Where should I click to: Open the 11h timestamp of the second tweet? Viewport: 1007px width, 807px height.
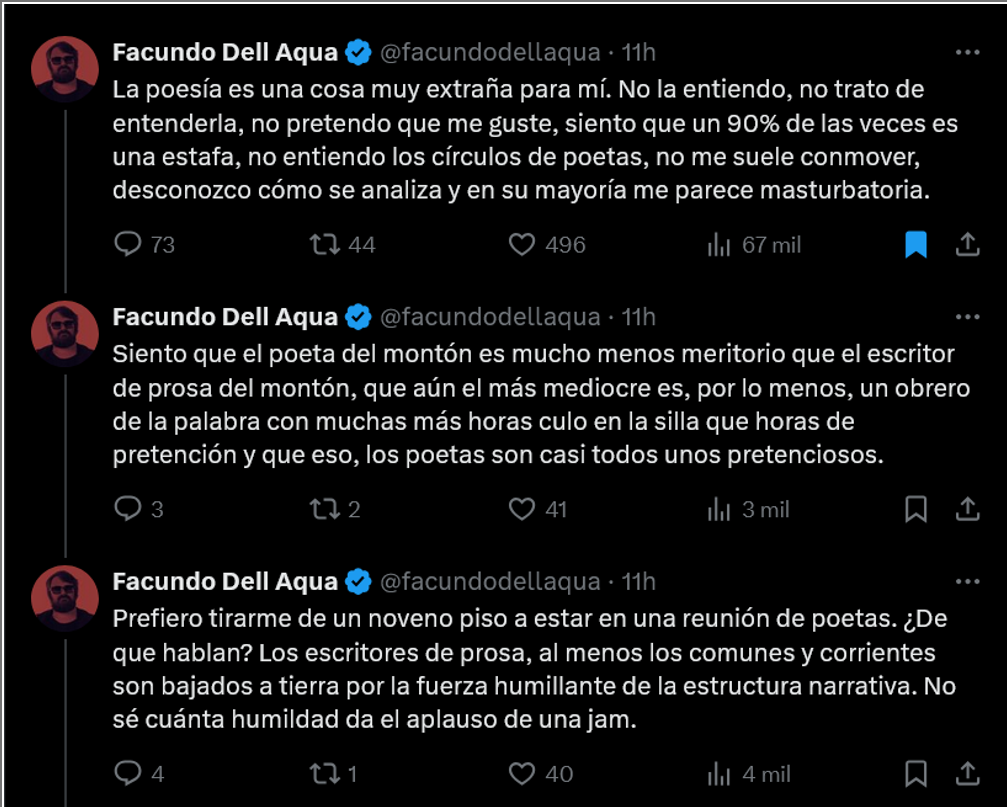click(x=638, y=317)
